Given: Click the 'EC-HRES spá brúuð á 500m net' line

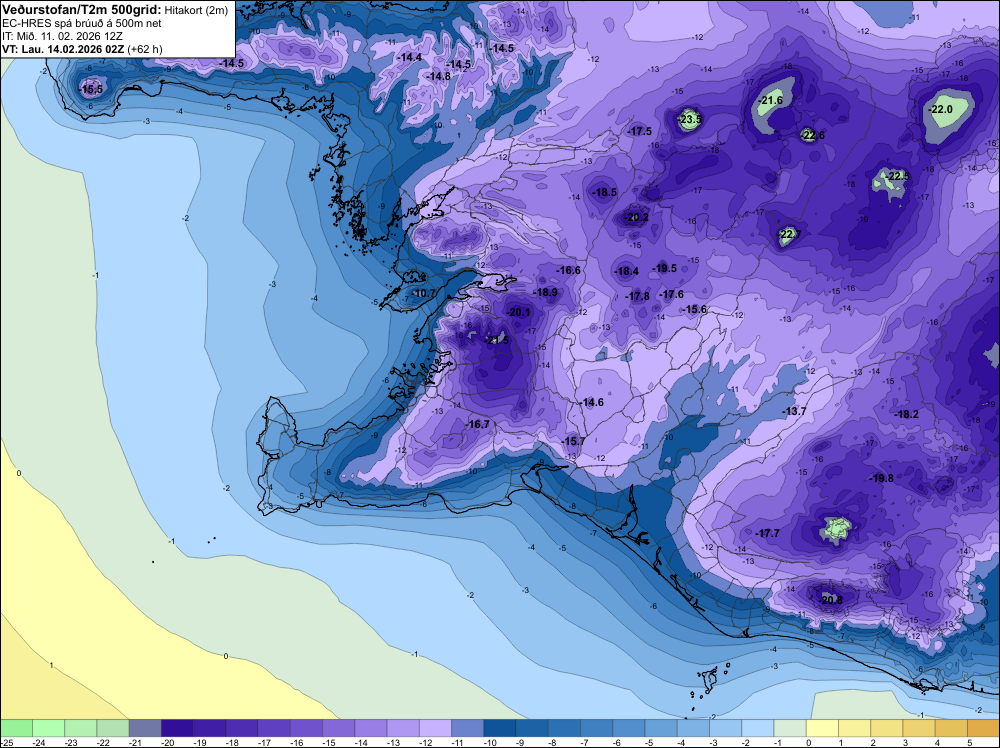Looking at the screenshot, I should (82, 24).
